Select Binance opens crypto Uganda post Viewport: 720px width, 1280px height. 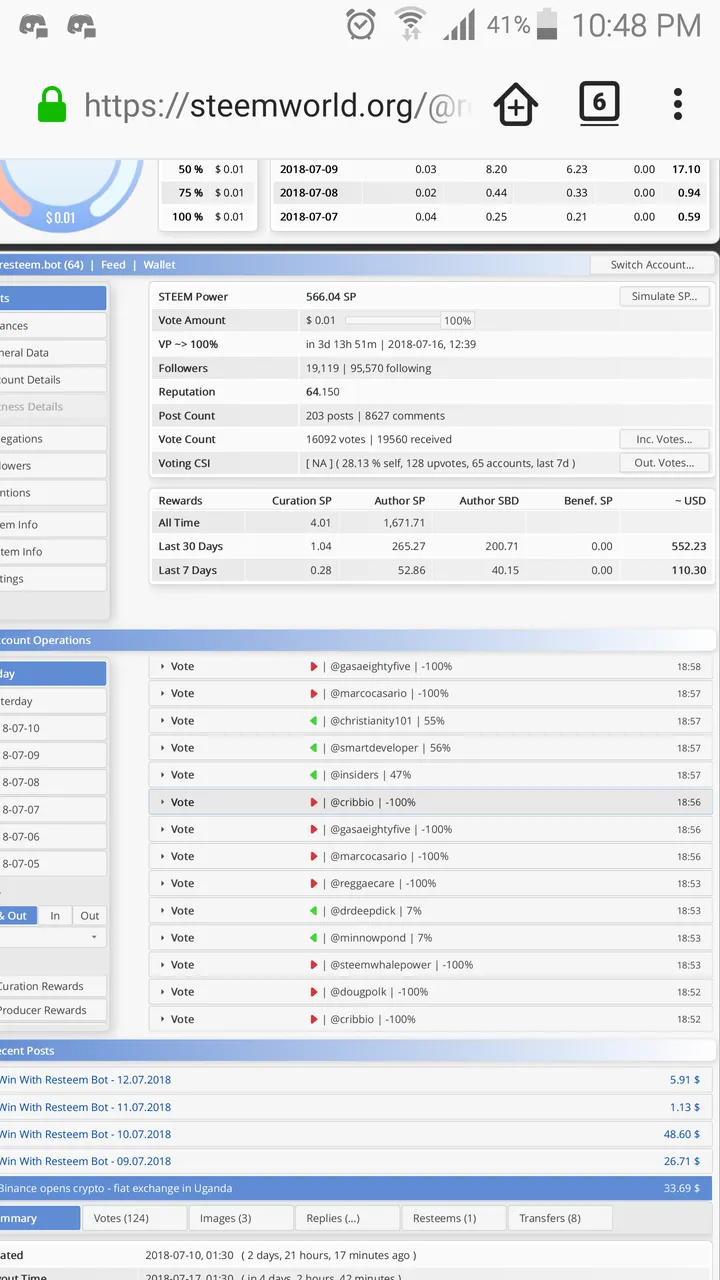tap(356, 1188)
